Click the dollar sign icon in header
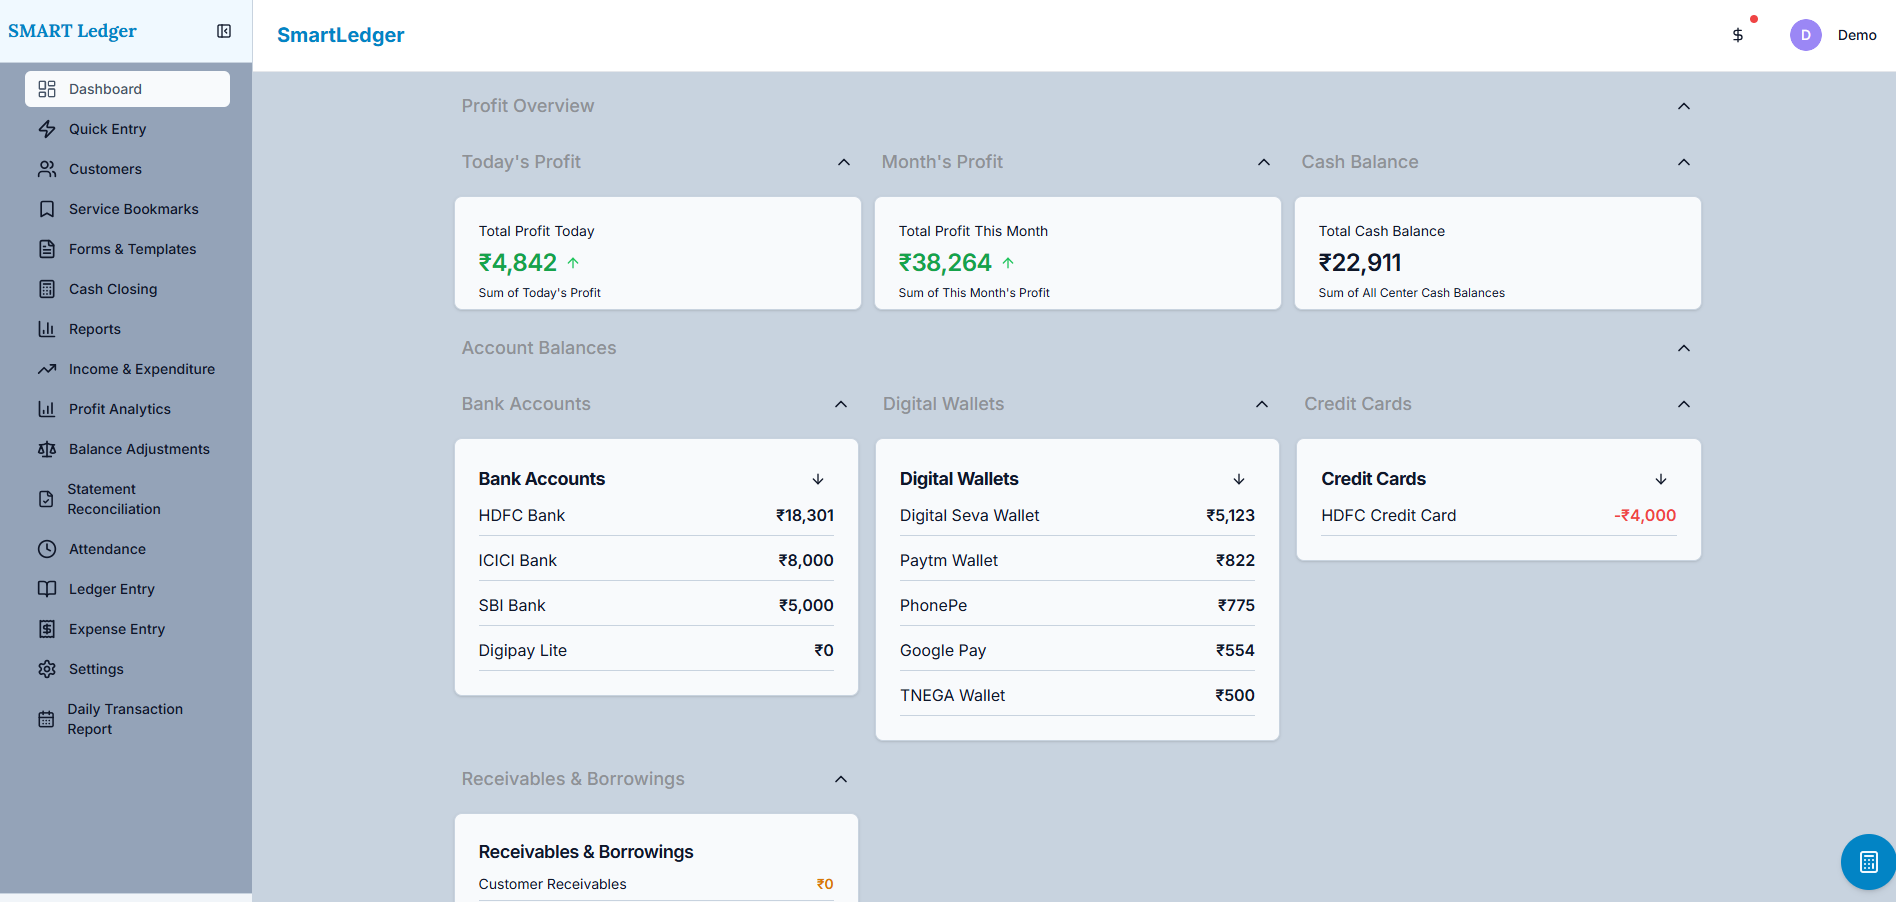Screen dimensions: 1896x902 (x=1738, y=35)
